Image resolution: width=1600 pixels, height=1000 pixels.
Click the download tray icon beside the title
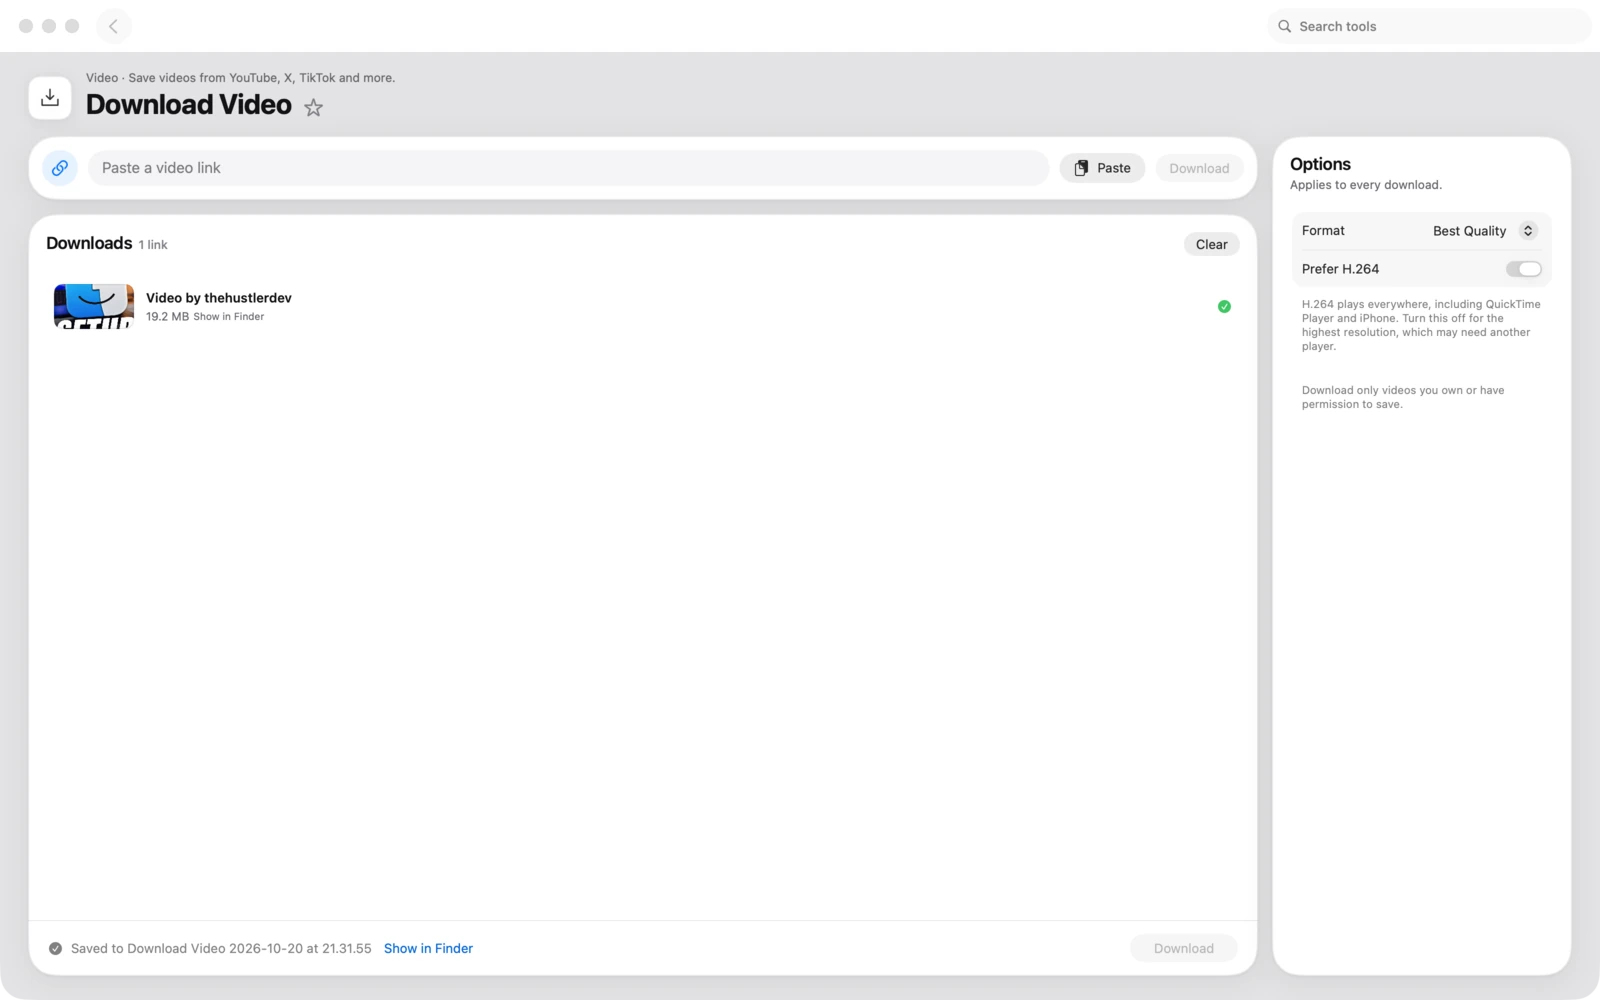(50, 98)
